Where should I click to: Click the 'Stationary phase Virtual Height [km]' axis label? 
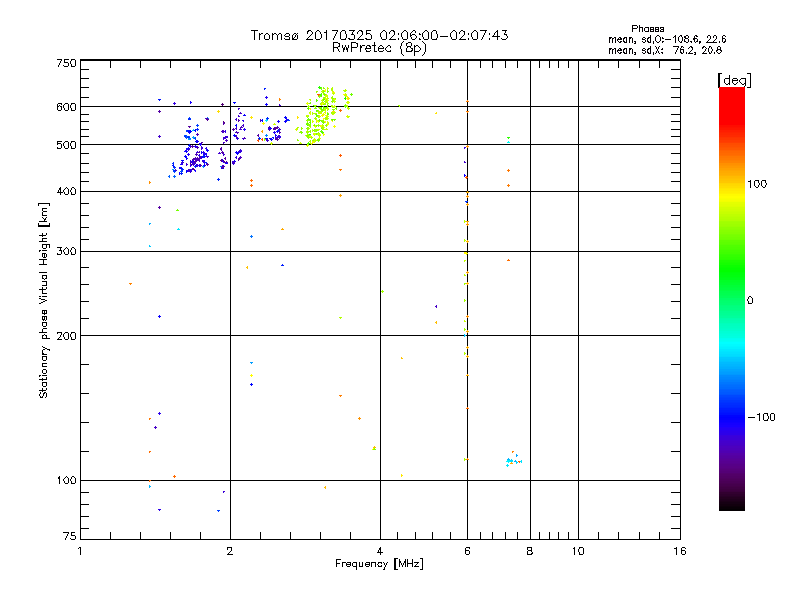click(44, 300)
